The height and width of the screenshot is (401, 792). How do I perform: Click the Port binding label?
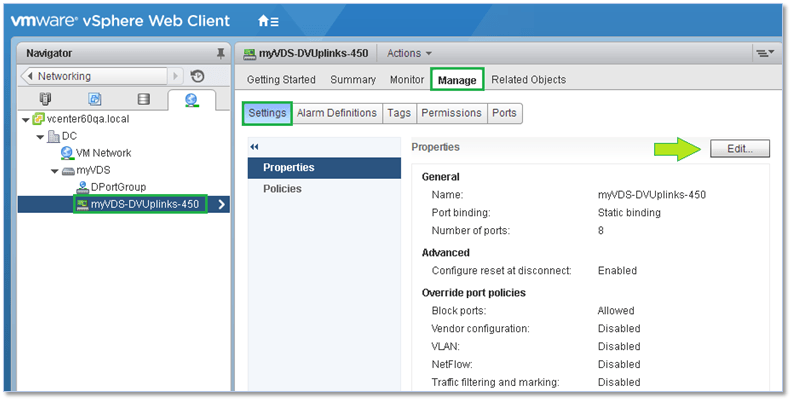point(461,213)
